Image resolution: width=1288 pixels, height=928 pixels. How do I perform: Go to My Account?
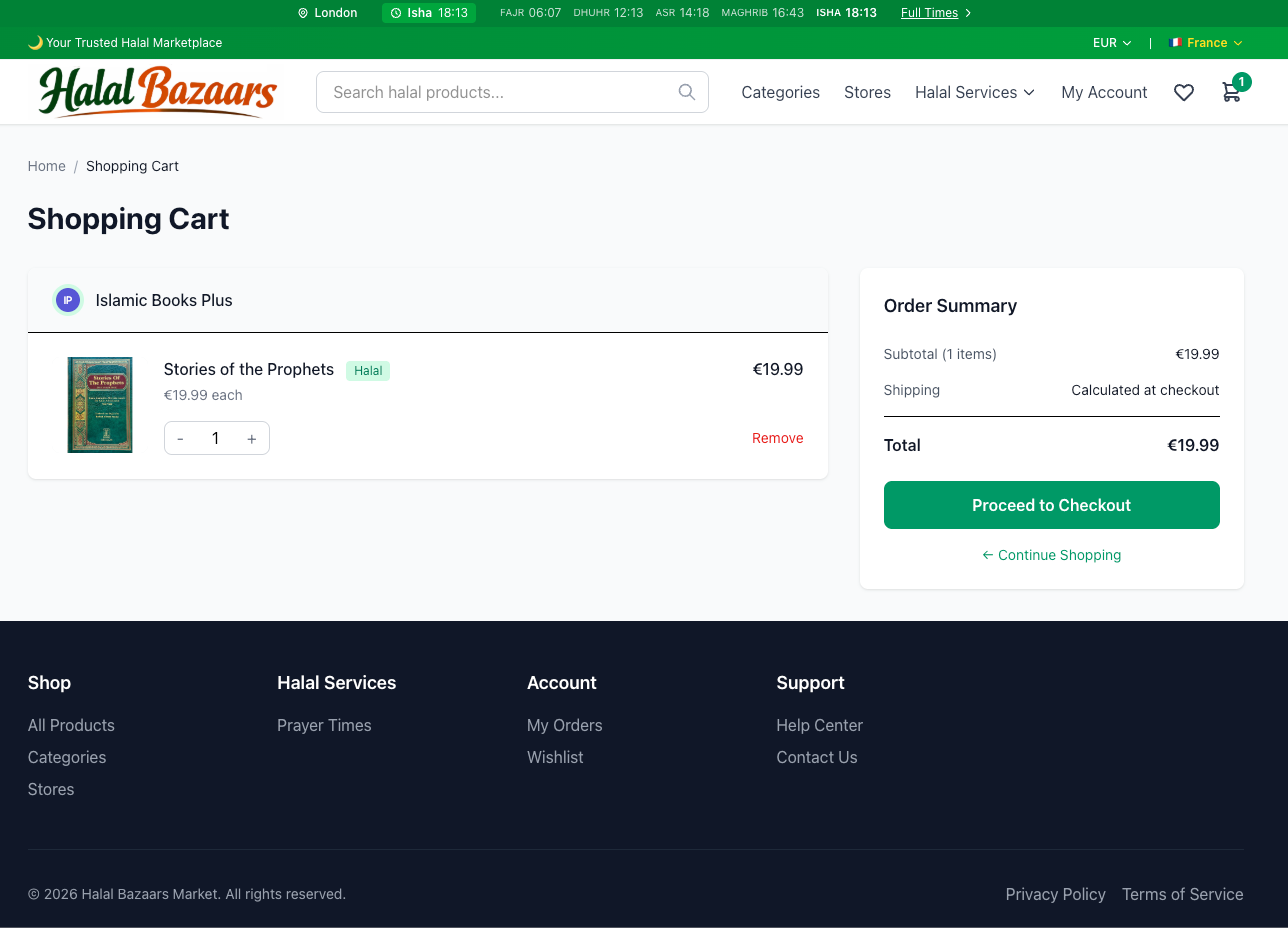tap(1104, 92)
